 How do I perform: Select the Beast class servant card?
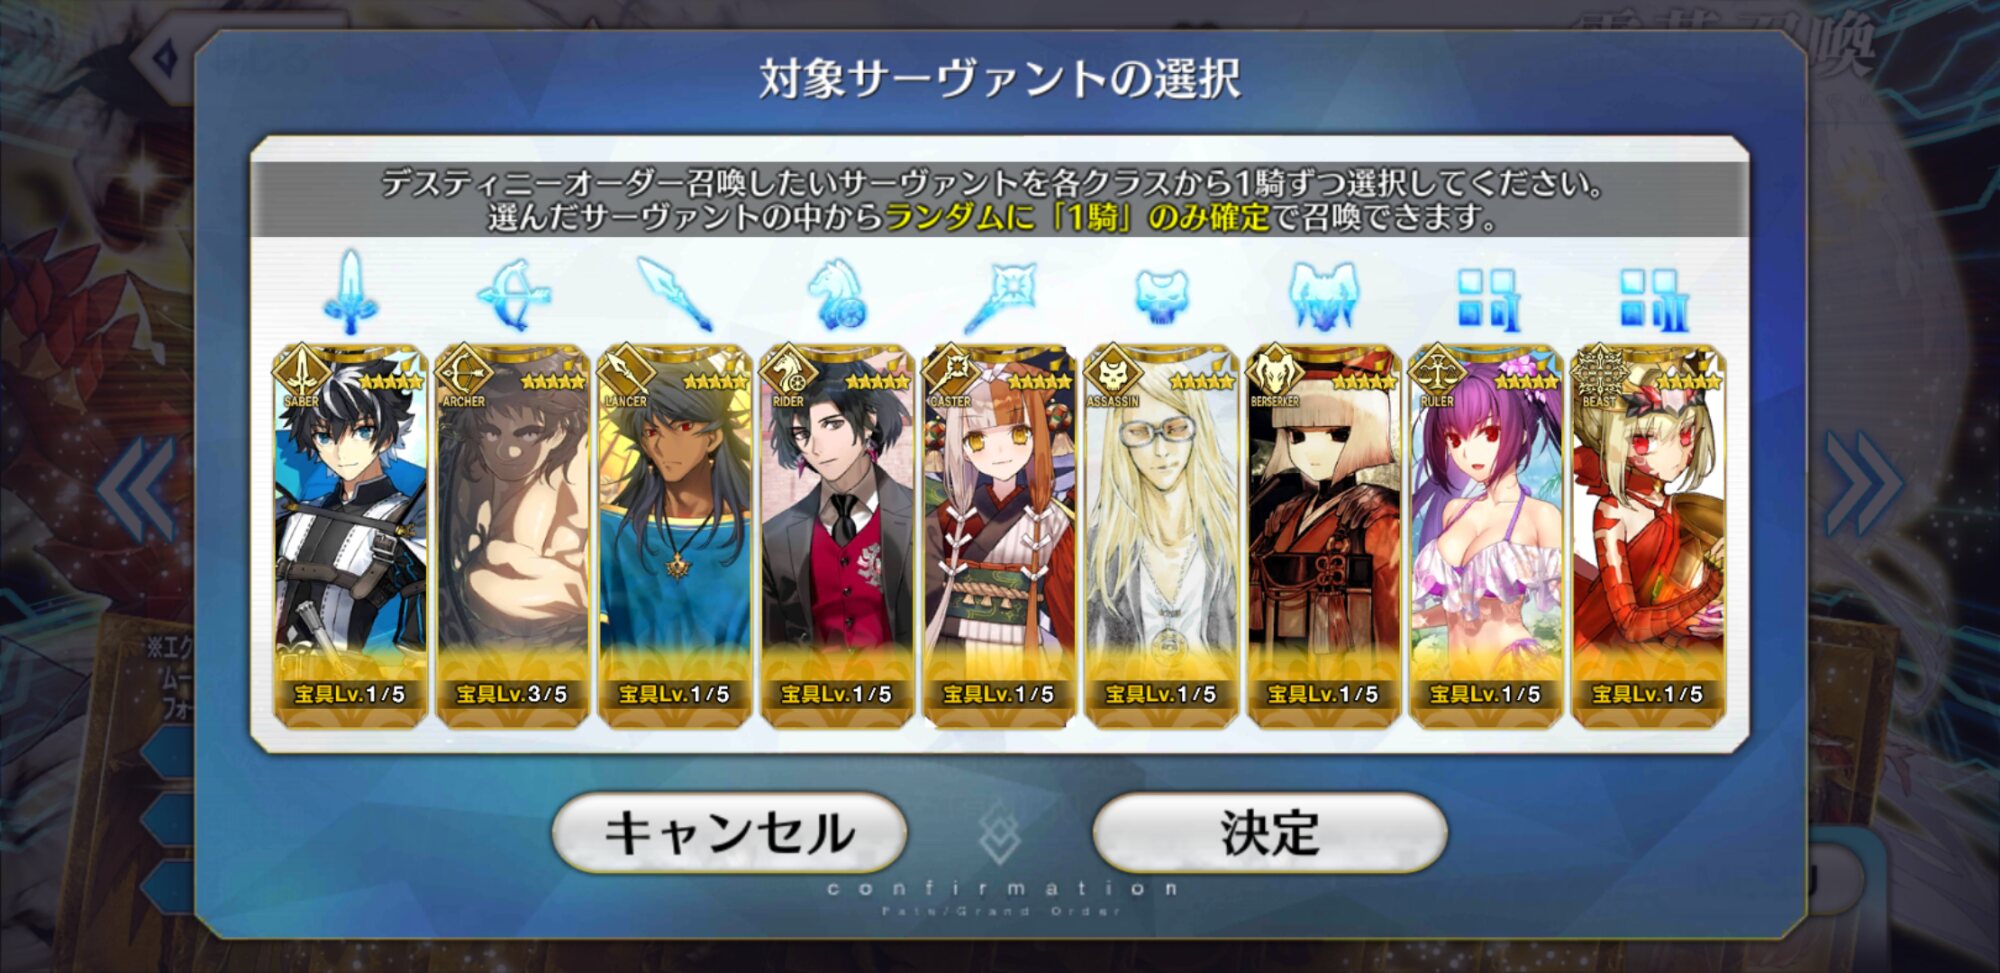tap(1649, 535)
